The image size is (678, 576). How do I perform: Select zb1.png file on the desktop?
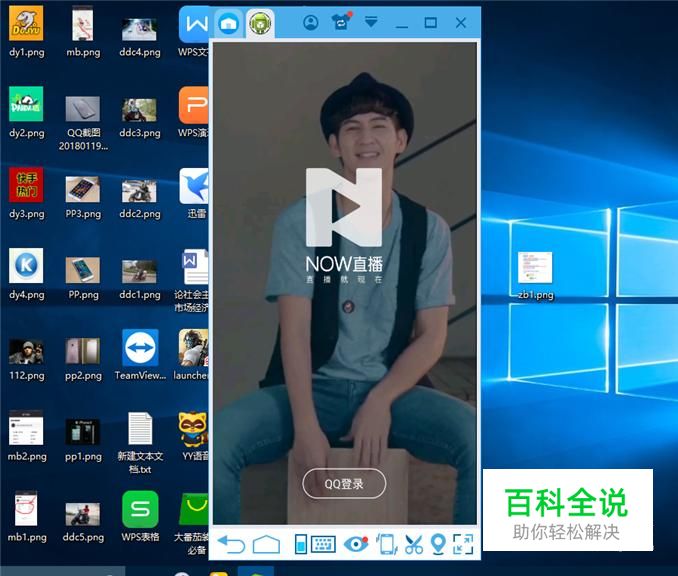click(535, 275)
